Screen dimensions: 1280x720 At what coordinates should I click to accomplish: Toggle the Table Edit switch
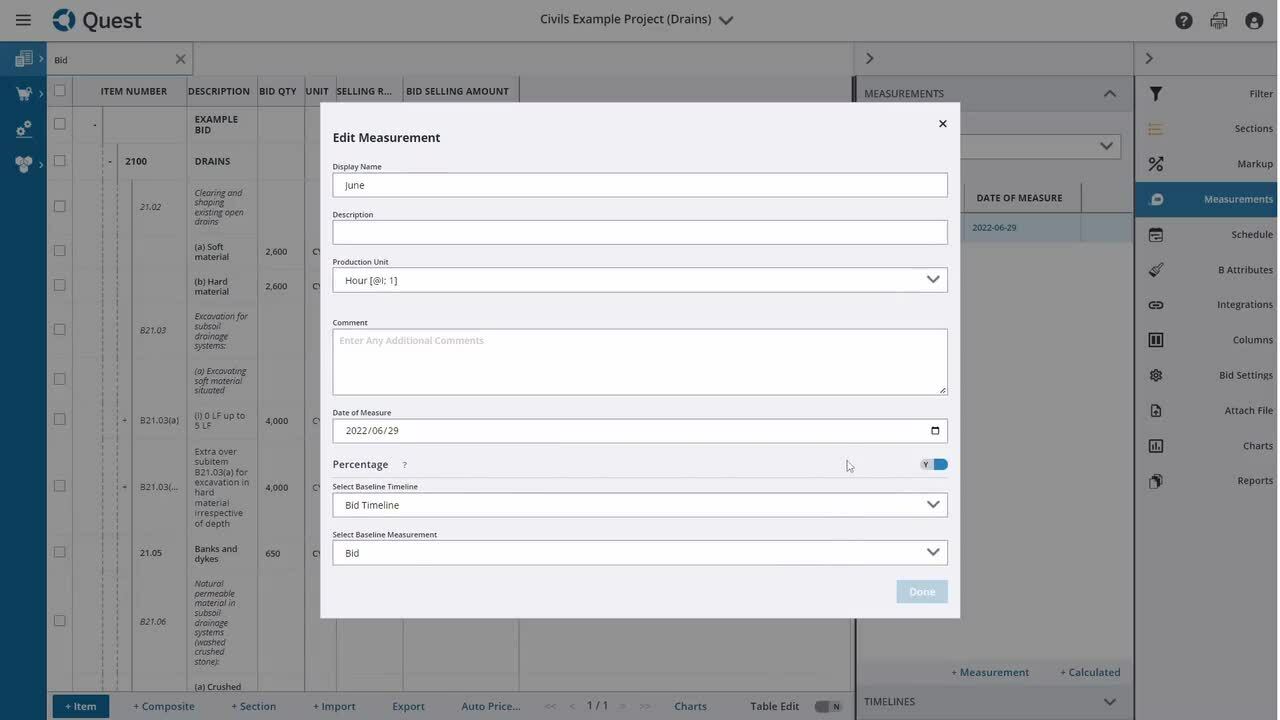click(x=828, y=707)
